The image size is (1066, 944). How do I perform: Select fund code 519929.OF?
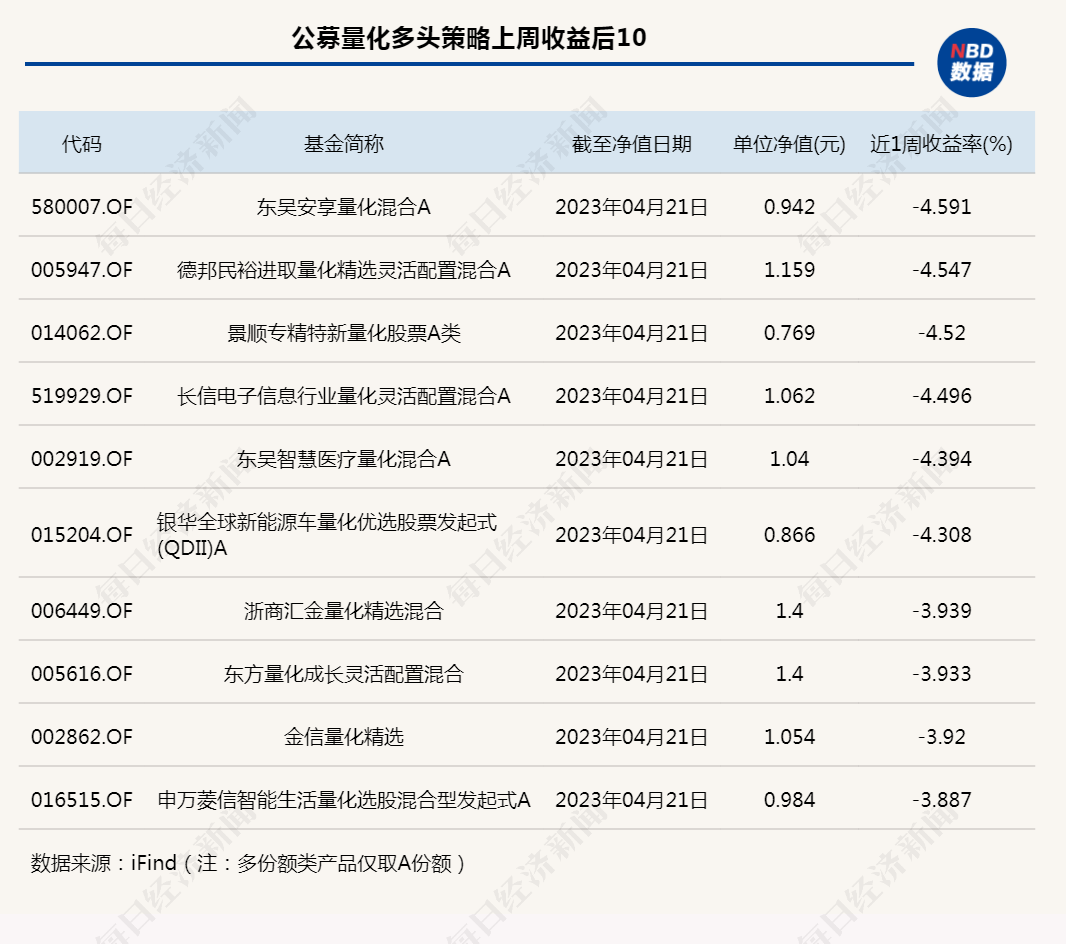(x=82, y=396)
